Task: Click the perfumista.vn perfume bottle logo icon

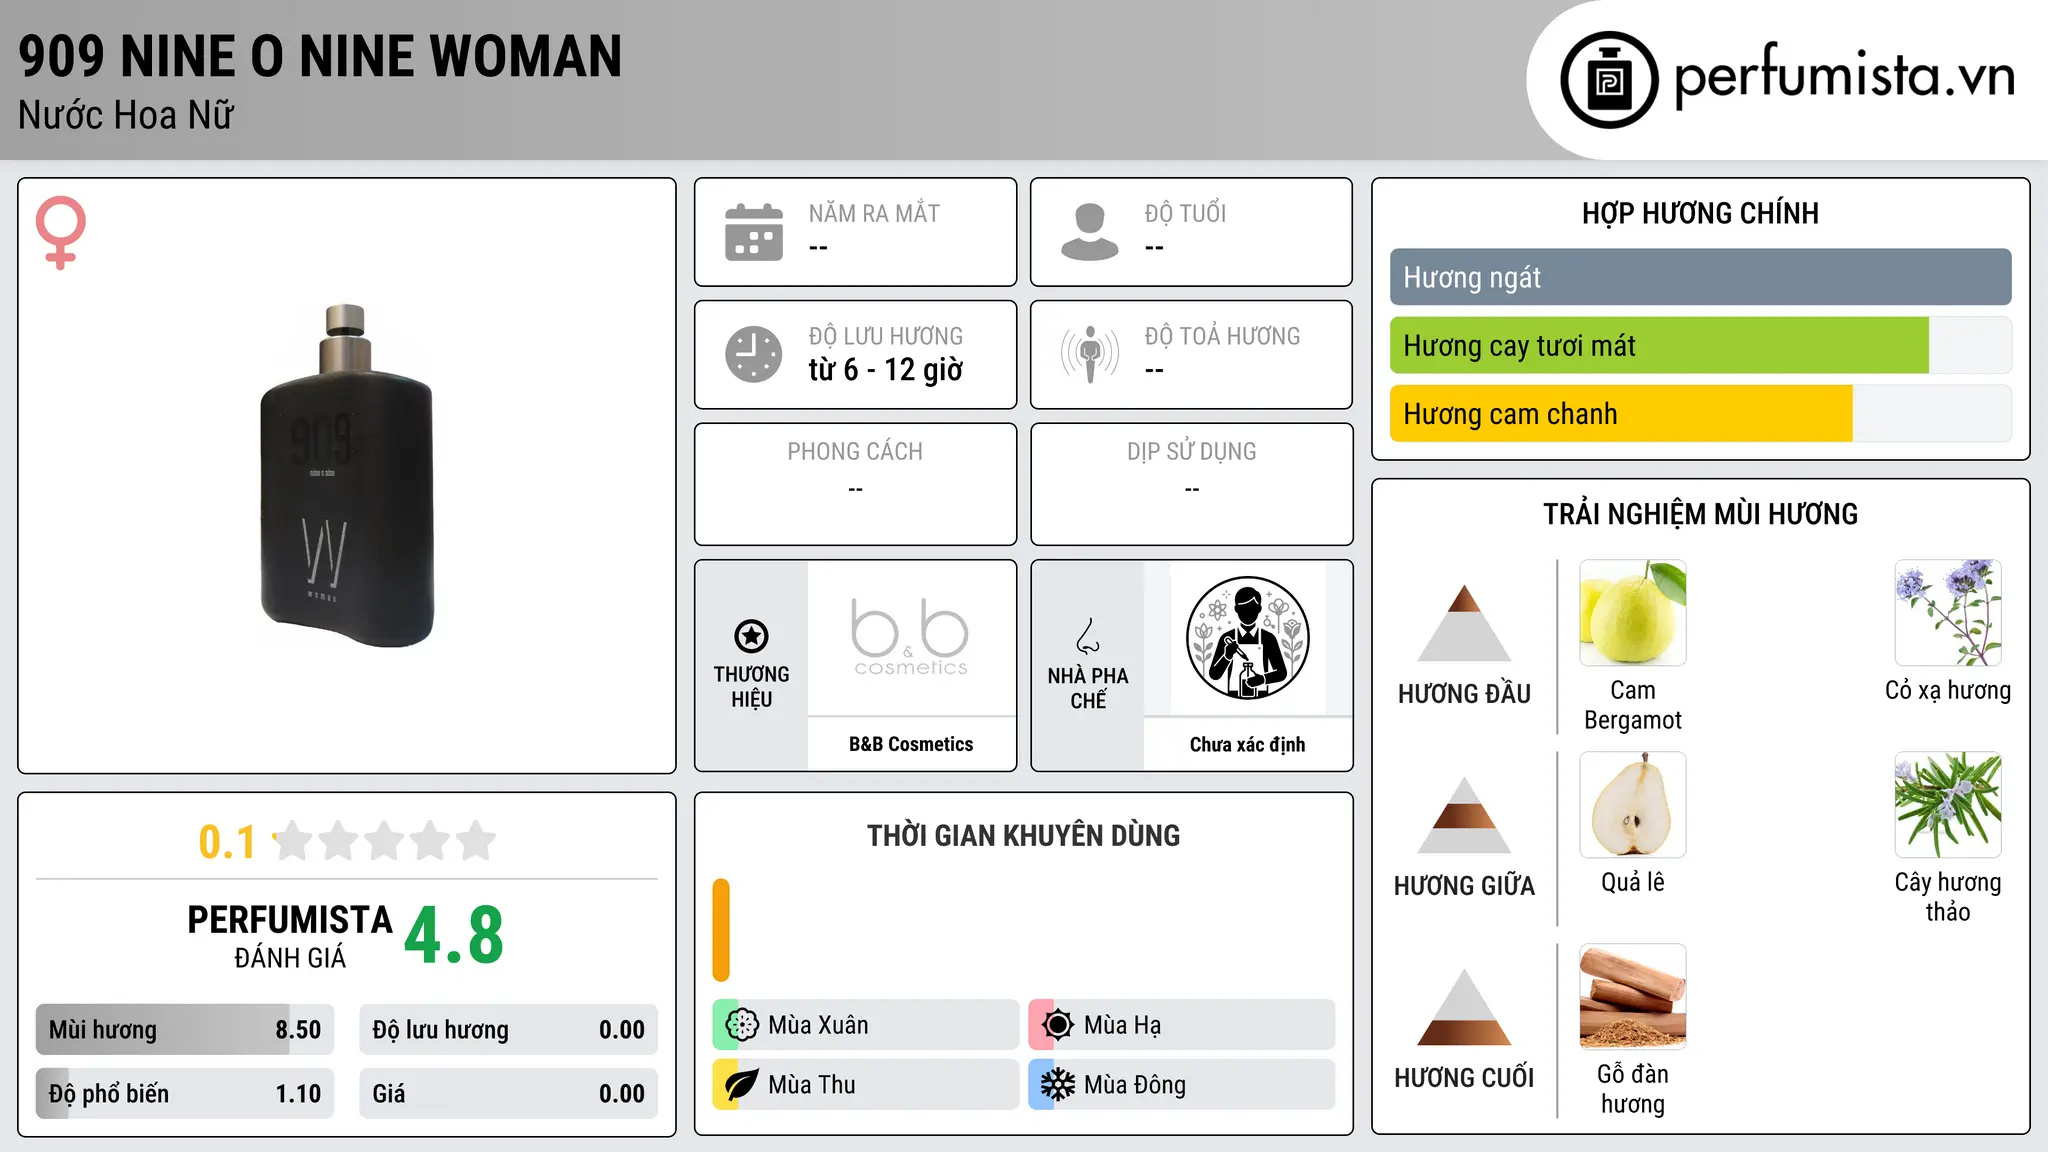Action: pos(1609,80)
